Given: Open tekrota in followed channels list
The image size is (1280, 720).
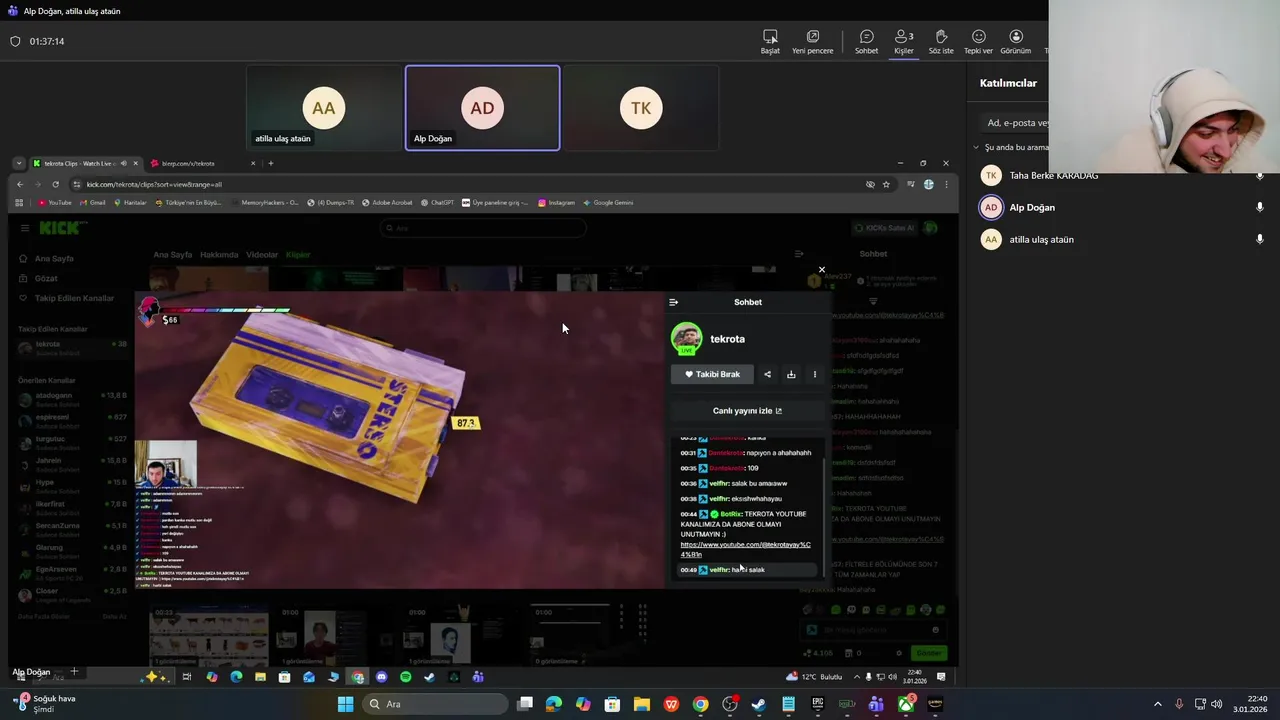Looking at the screenshot, I should pos(72,347).
